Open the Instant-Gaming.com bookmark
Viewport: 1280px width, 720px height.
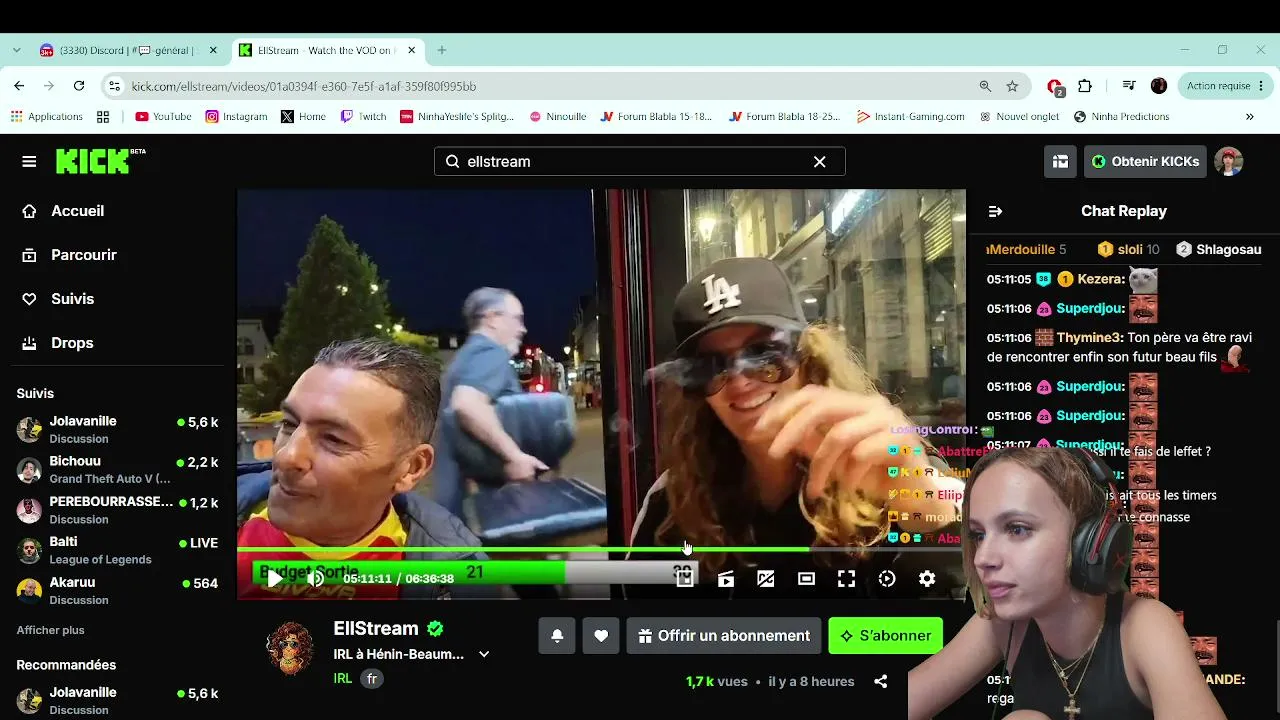(x=910, y=116)
